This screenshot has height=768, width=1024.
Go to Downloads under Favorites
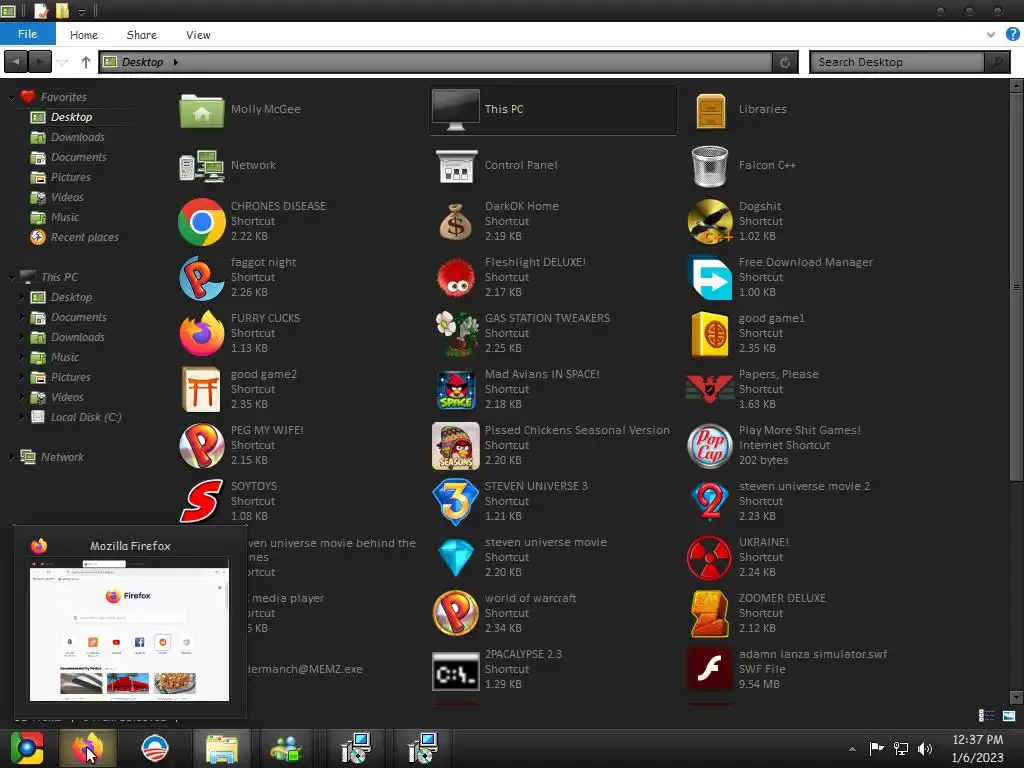pos(78,137)
